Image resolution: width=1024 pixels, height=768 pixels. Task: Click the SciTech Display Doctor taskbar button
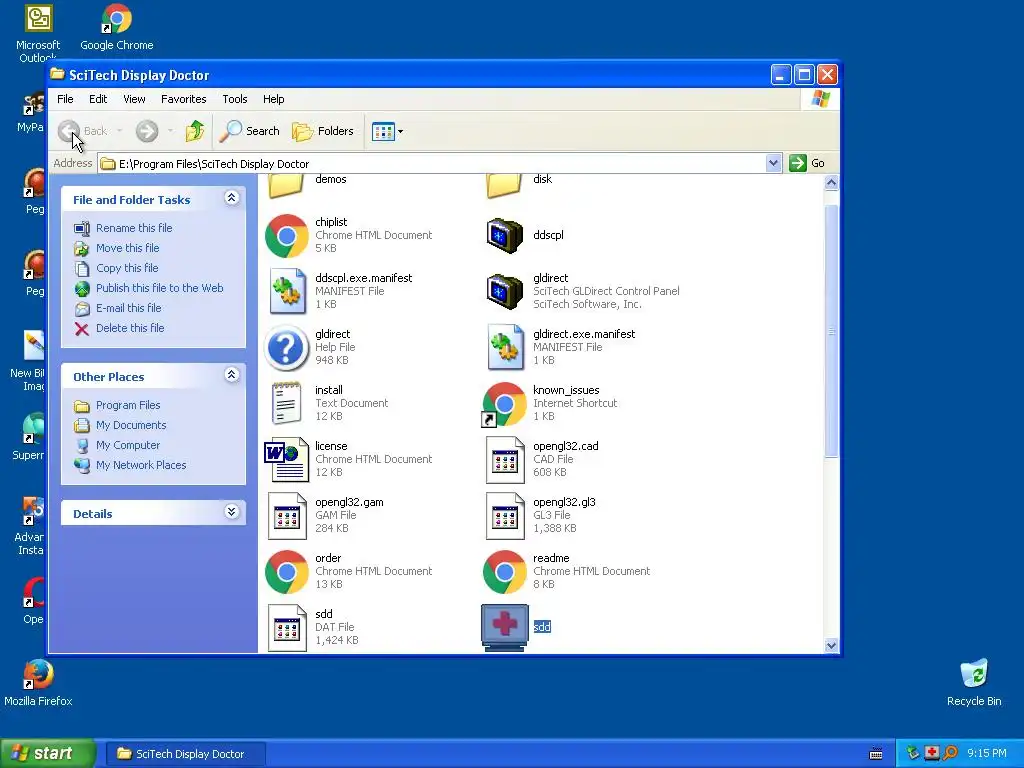click(185, 754)
